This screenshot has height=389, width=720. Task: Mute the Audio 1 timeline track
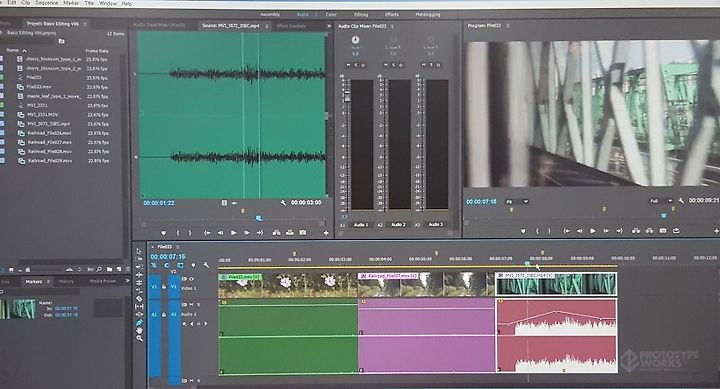[191, 304]
